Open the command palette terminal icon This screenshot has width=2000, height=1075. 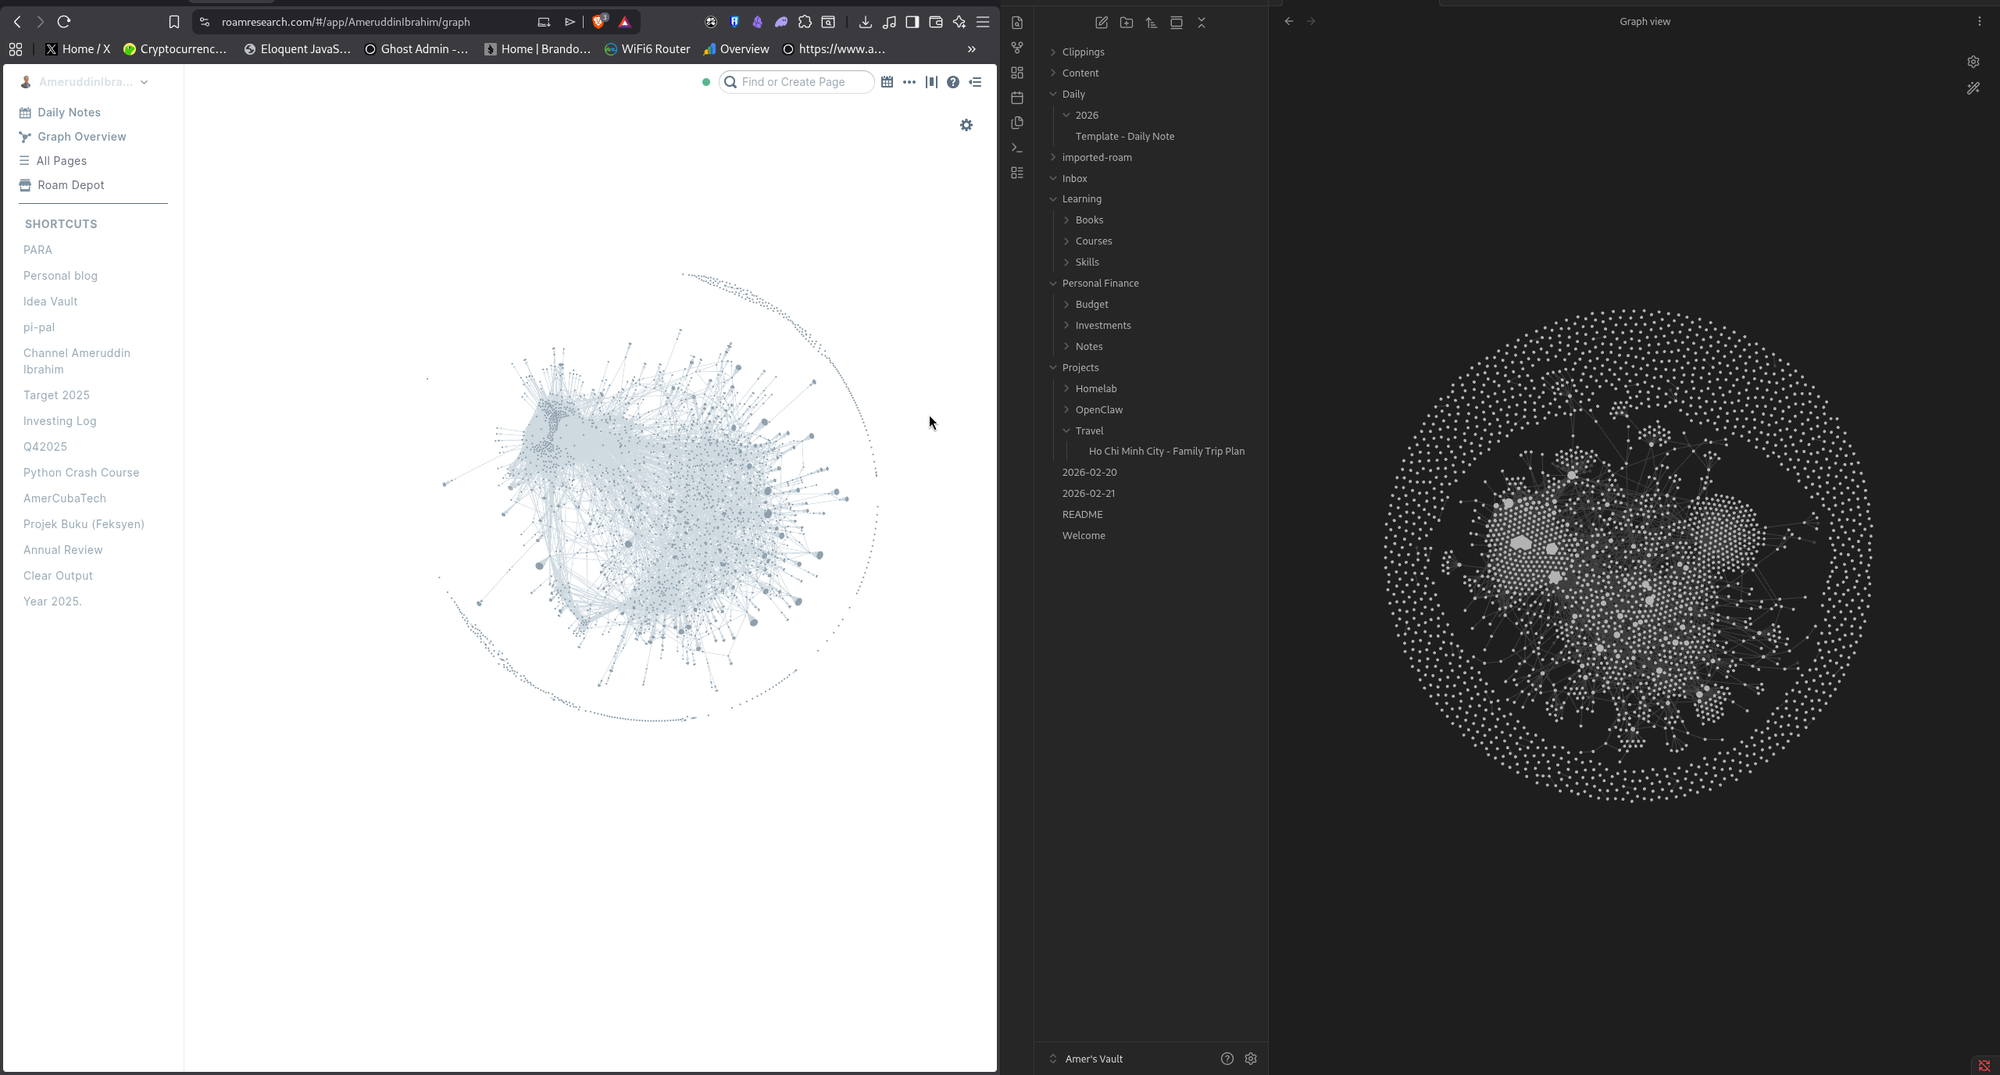click(x=1017, y=148)
